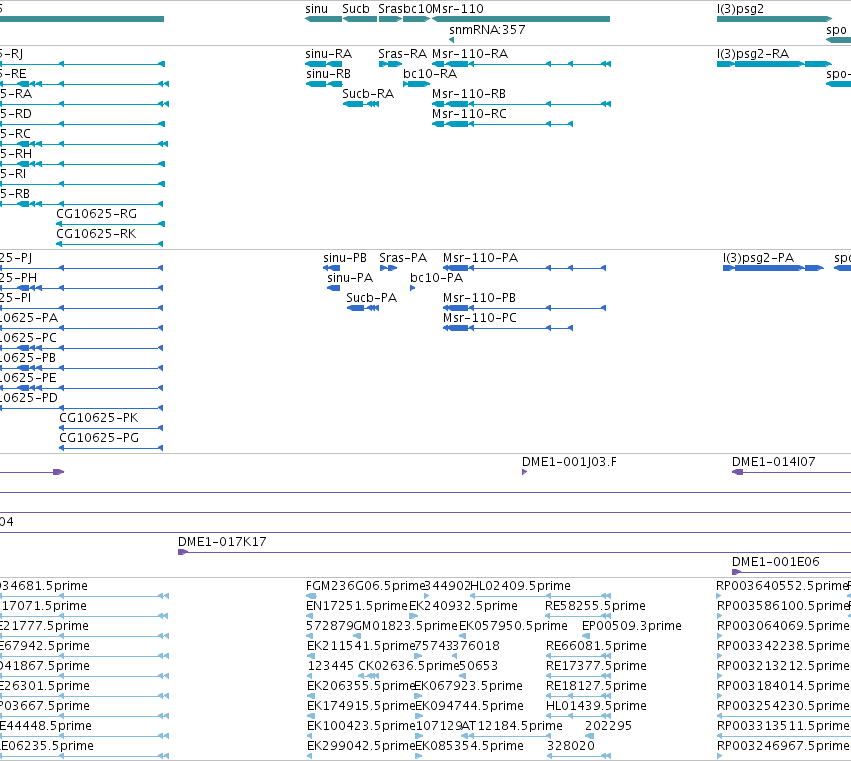Open the sinu-RA transcript label
The image size is (851, 761).
(328, 54)
